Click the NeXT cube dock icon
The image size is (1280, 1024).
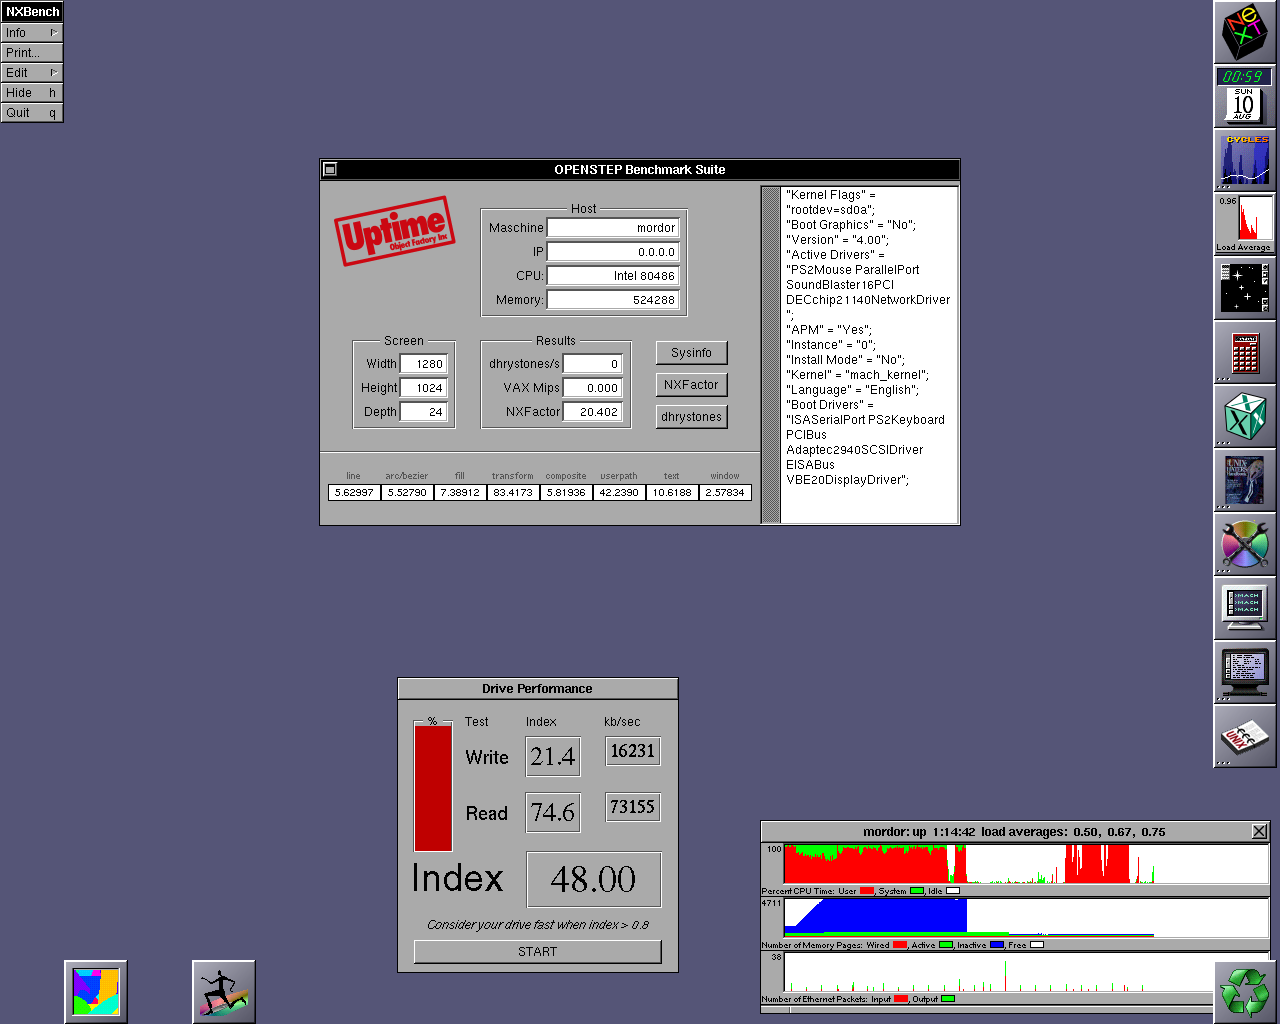tap(1244, 32)
